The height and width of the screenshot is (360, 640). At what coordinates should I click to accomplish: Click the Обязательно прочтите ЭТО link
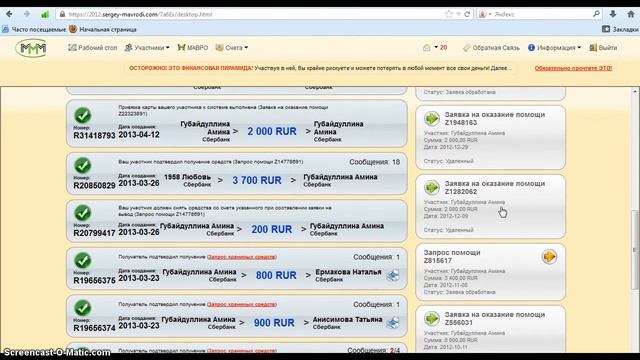coord(573,68)
